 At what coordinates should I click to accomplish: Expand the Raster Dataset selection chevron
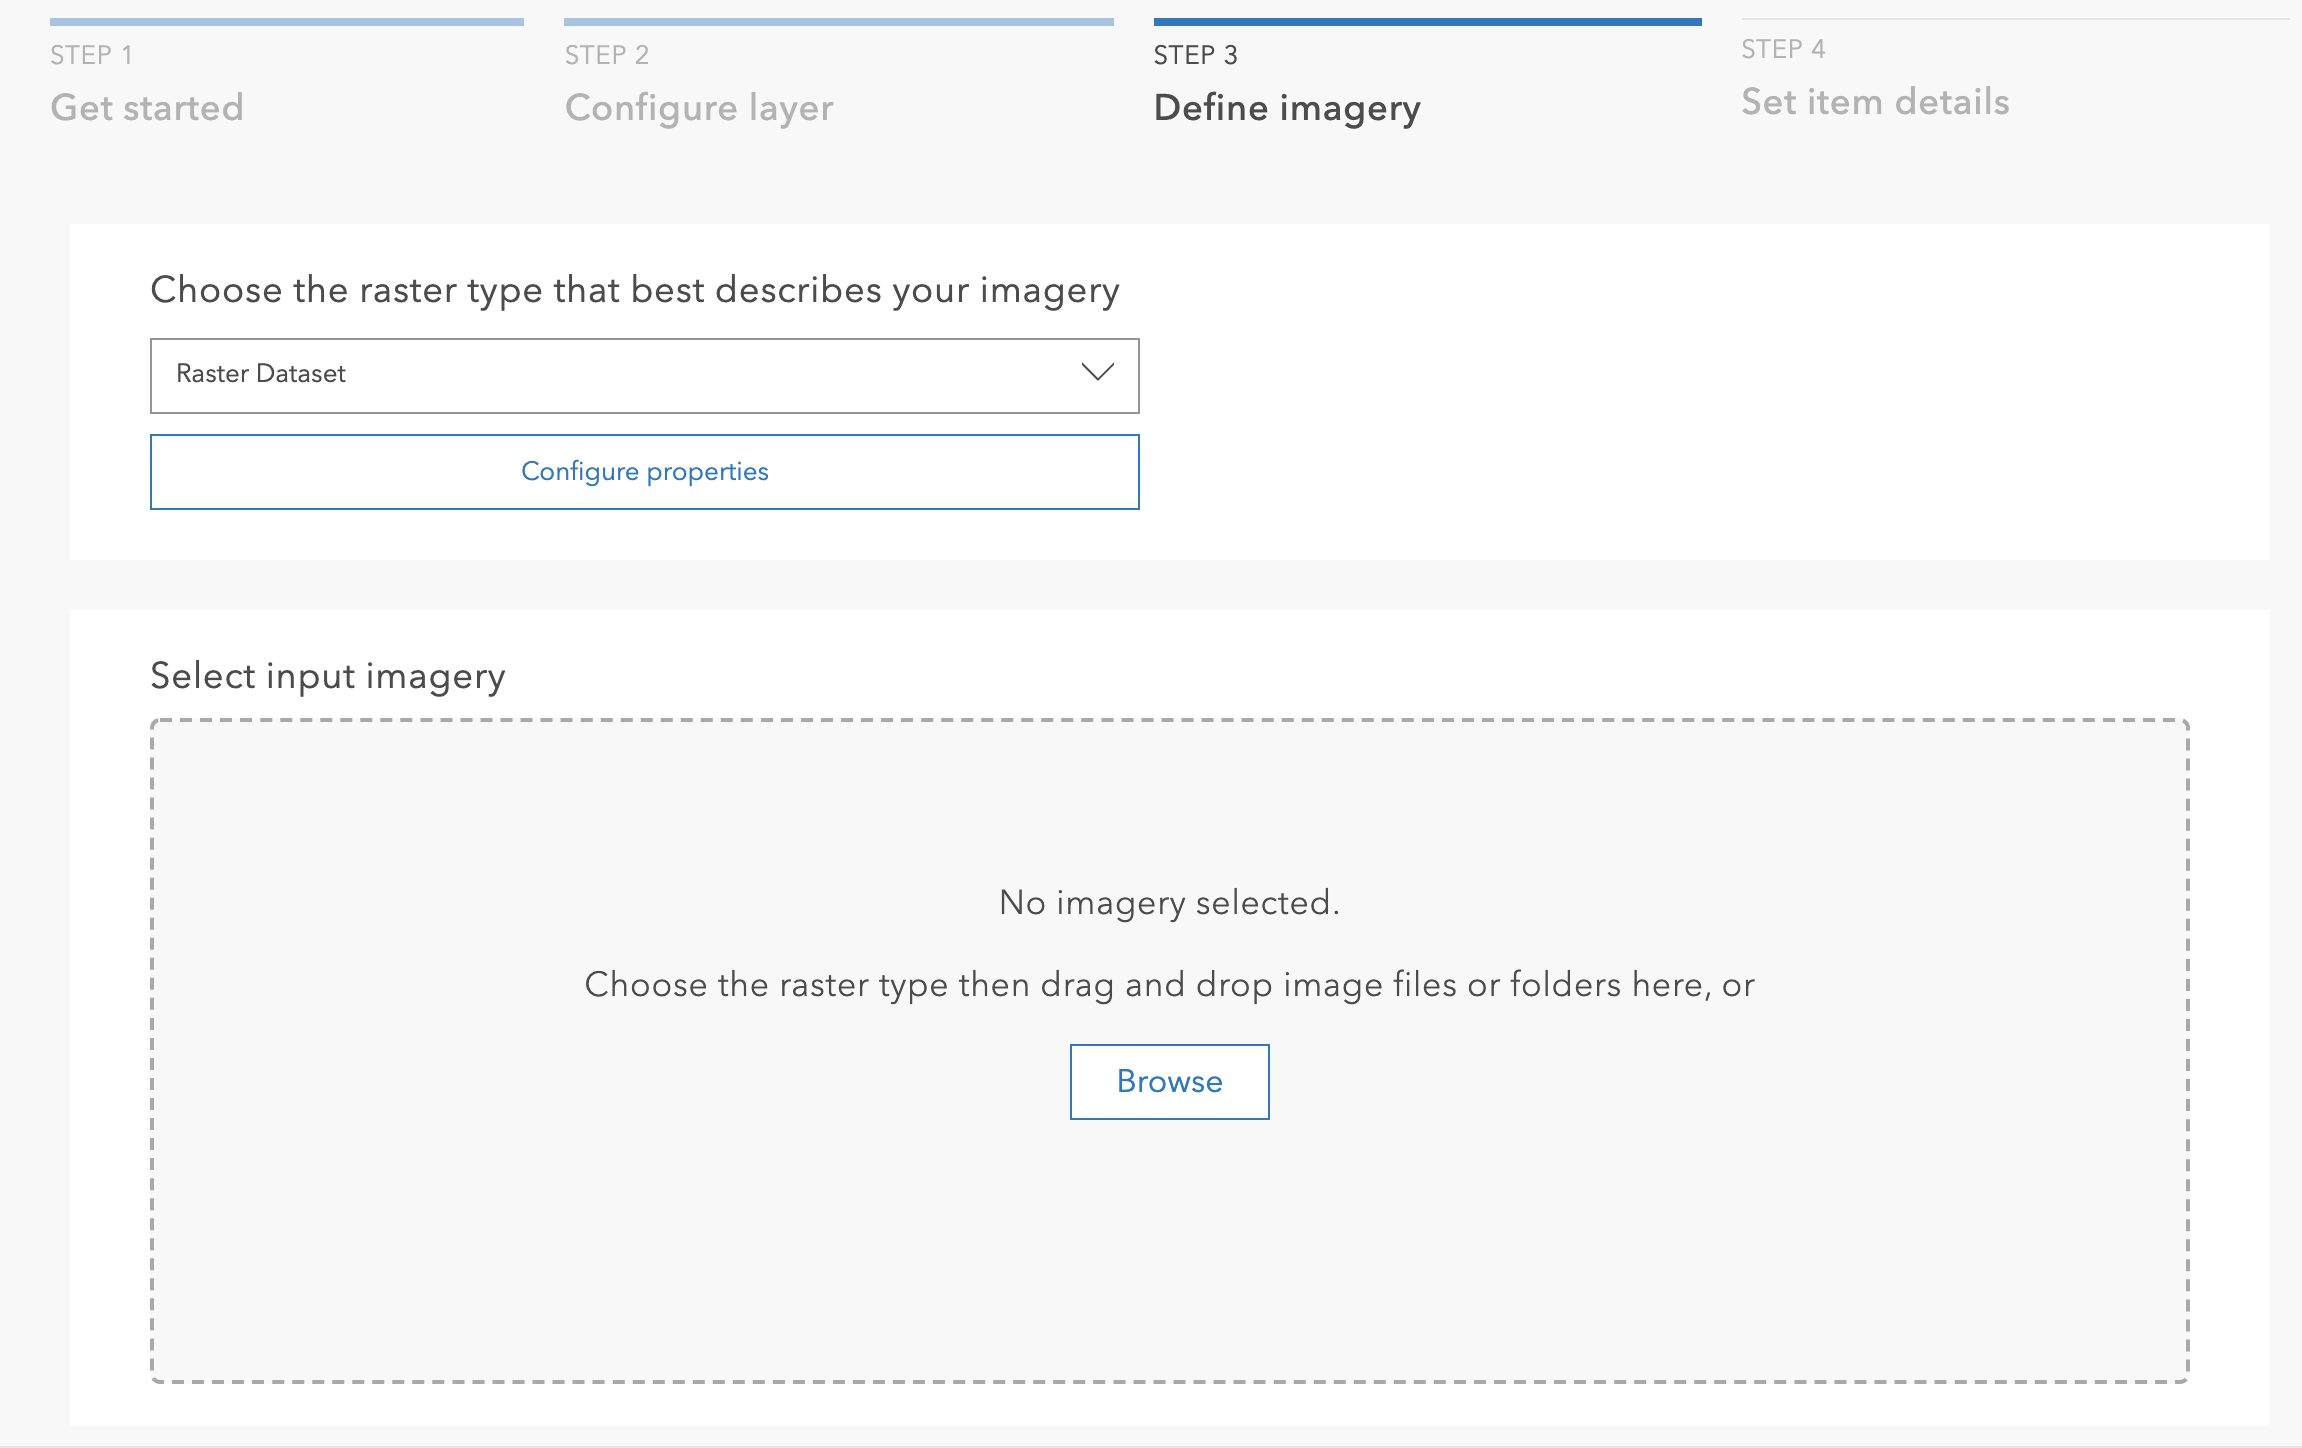[1098, 375]
